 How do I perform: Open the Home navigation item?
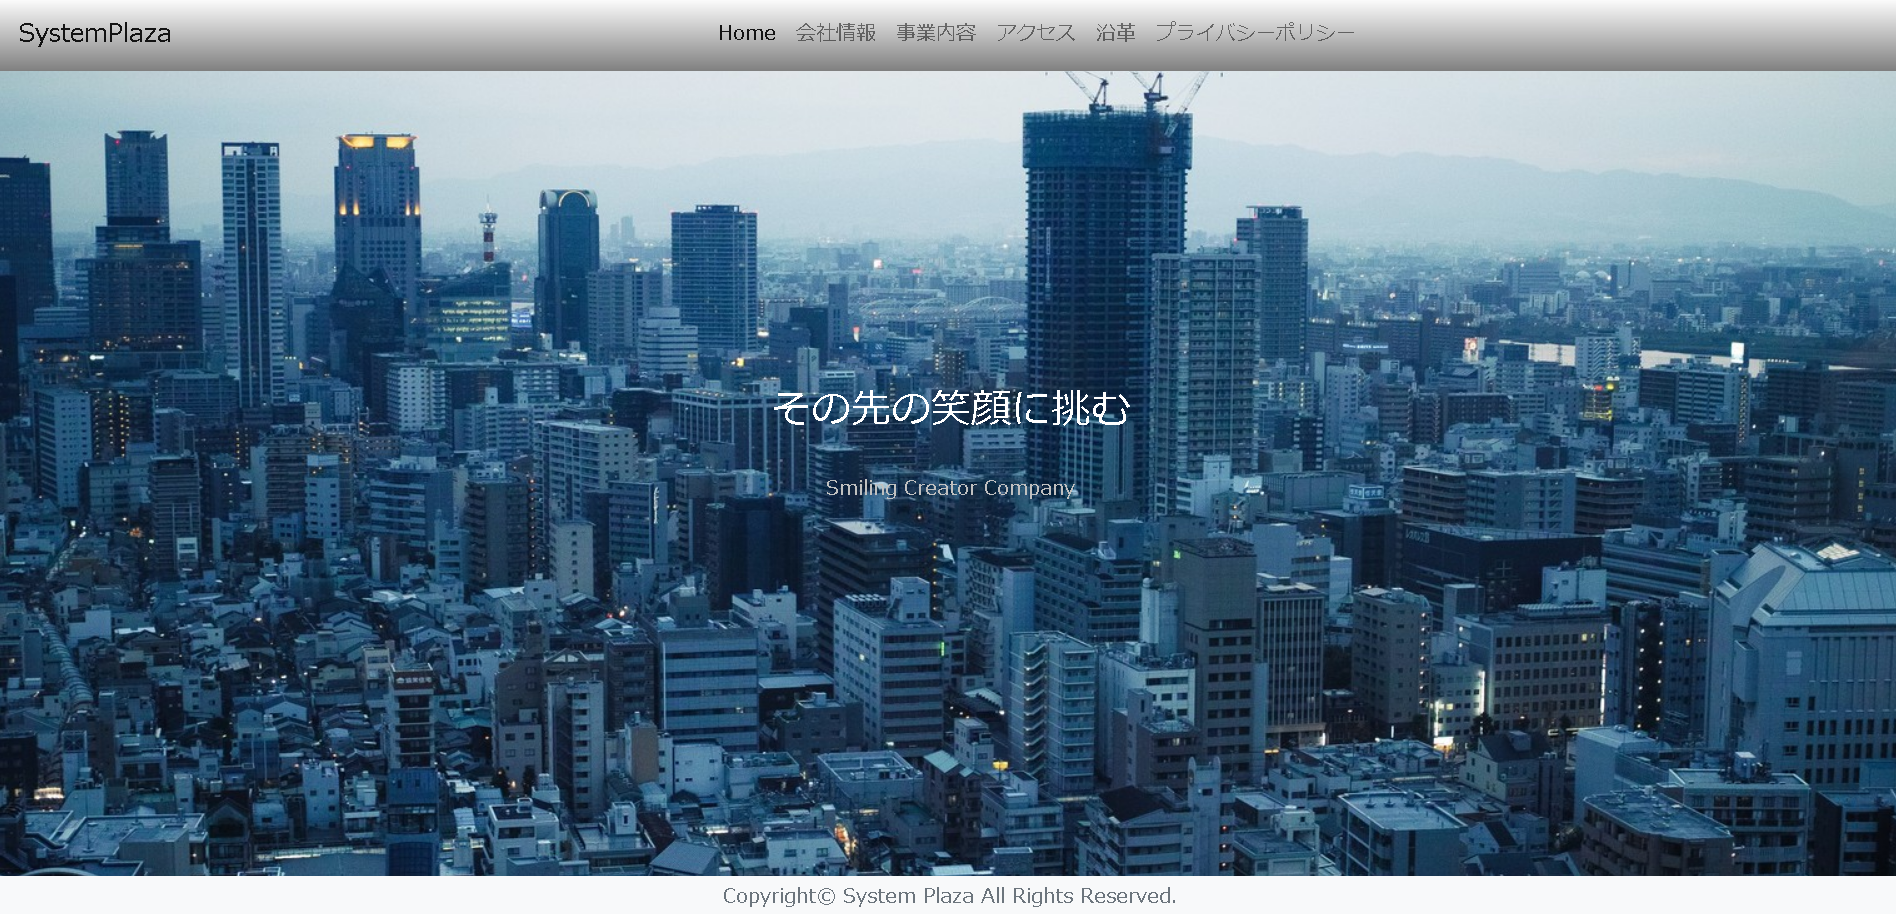[746, 33]
